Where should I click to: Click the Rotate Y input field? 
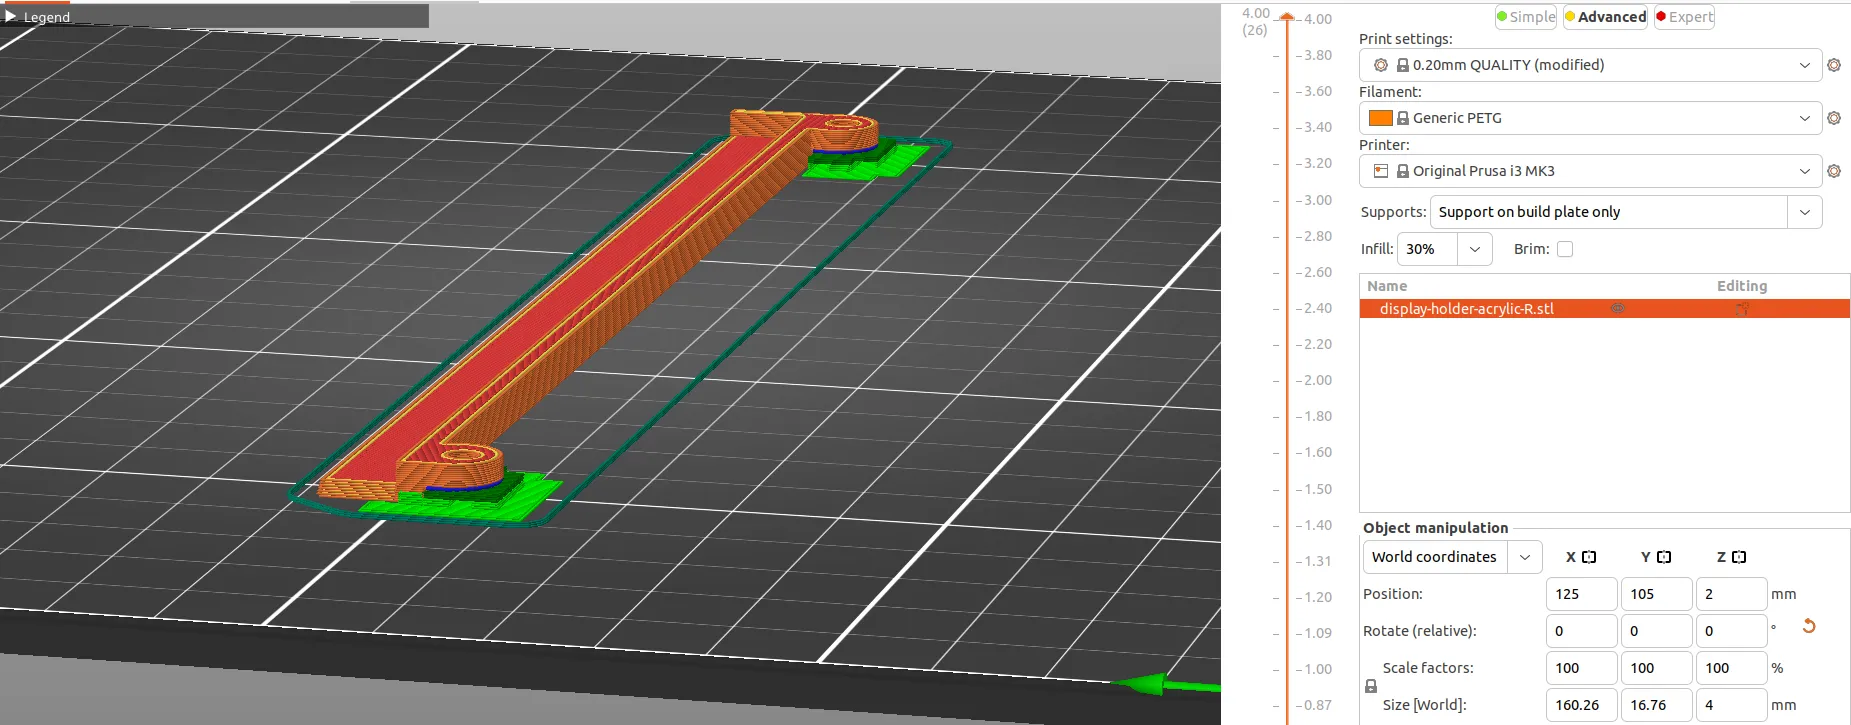(1656, 631)
